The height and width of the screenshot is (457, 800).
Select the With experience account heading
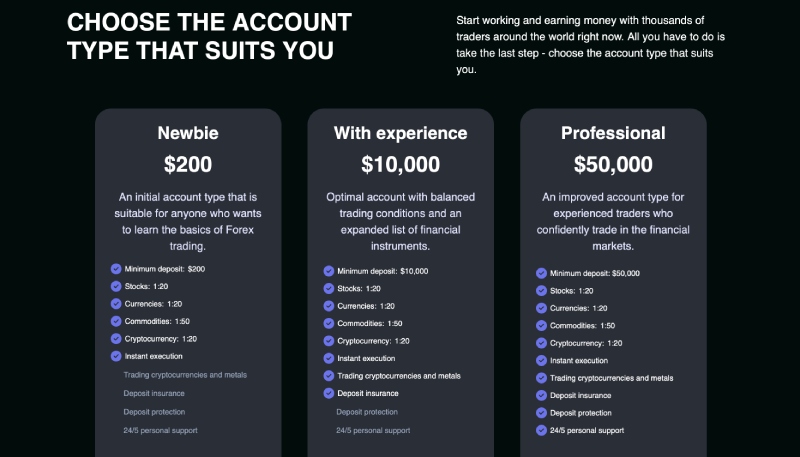click(x=401, y=133)
